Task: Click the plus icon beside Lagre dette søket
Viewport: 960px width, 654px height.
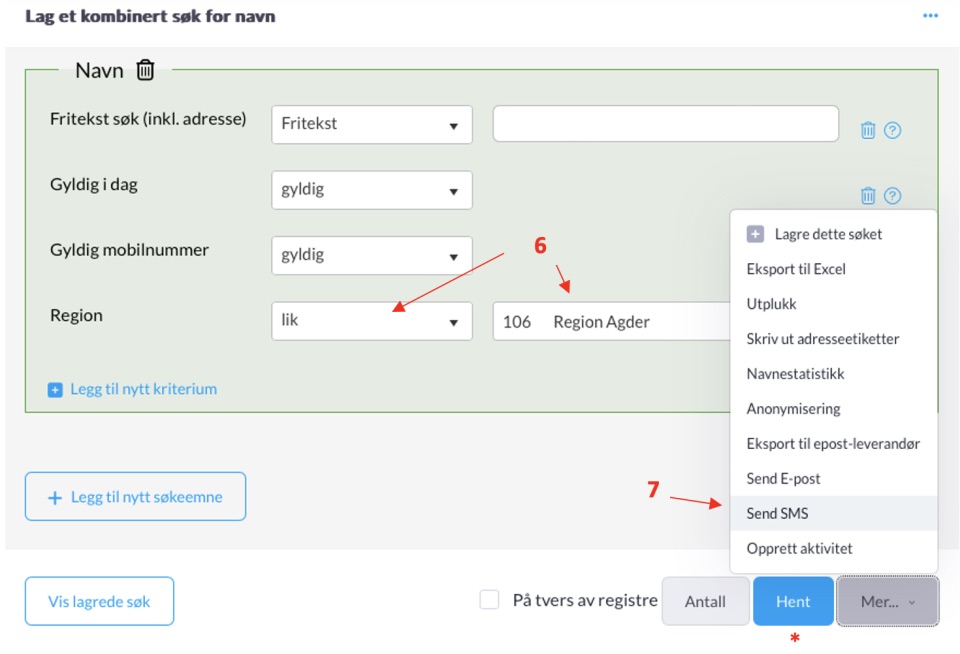Action: tap(755, 234)
